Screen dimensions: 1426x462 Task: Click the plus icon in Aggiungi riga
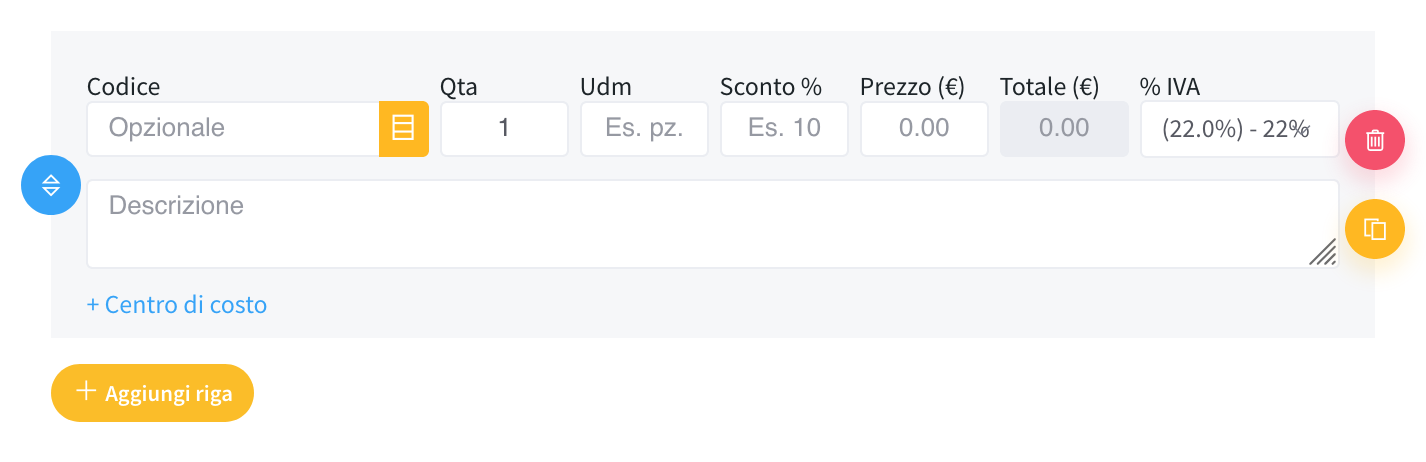pos(86,392)
